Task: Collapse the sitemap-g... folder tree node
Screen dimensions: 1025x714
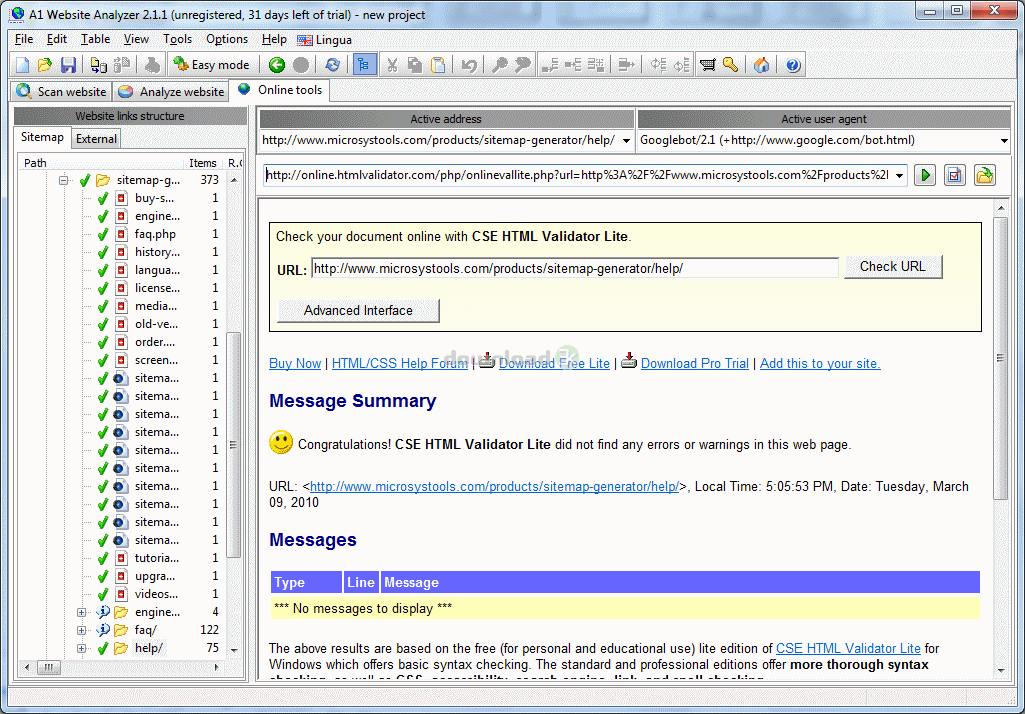Action: (x=65, y=181)
